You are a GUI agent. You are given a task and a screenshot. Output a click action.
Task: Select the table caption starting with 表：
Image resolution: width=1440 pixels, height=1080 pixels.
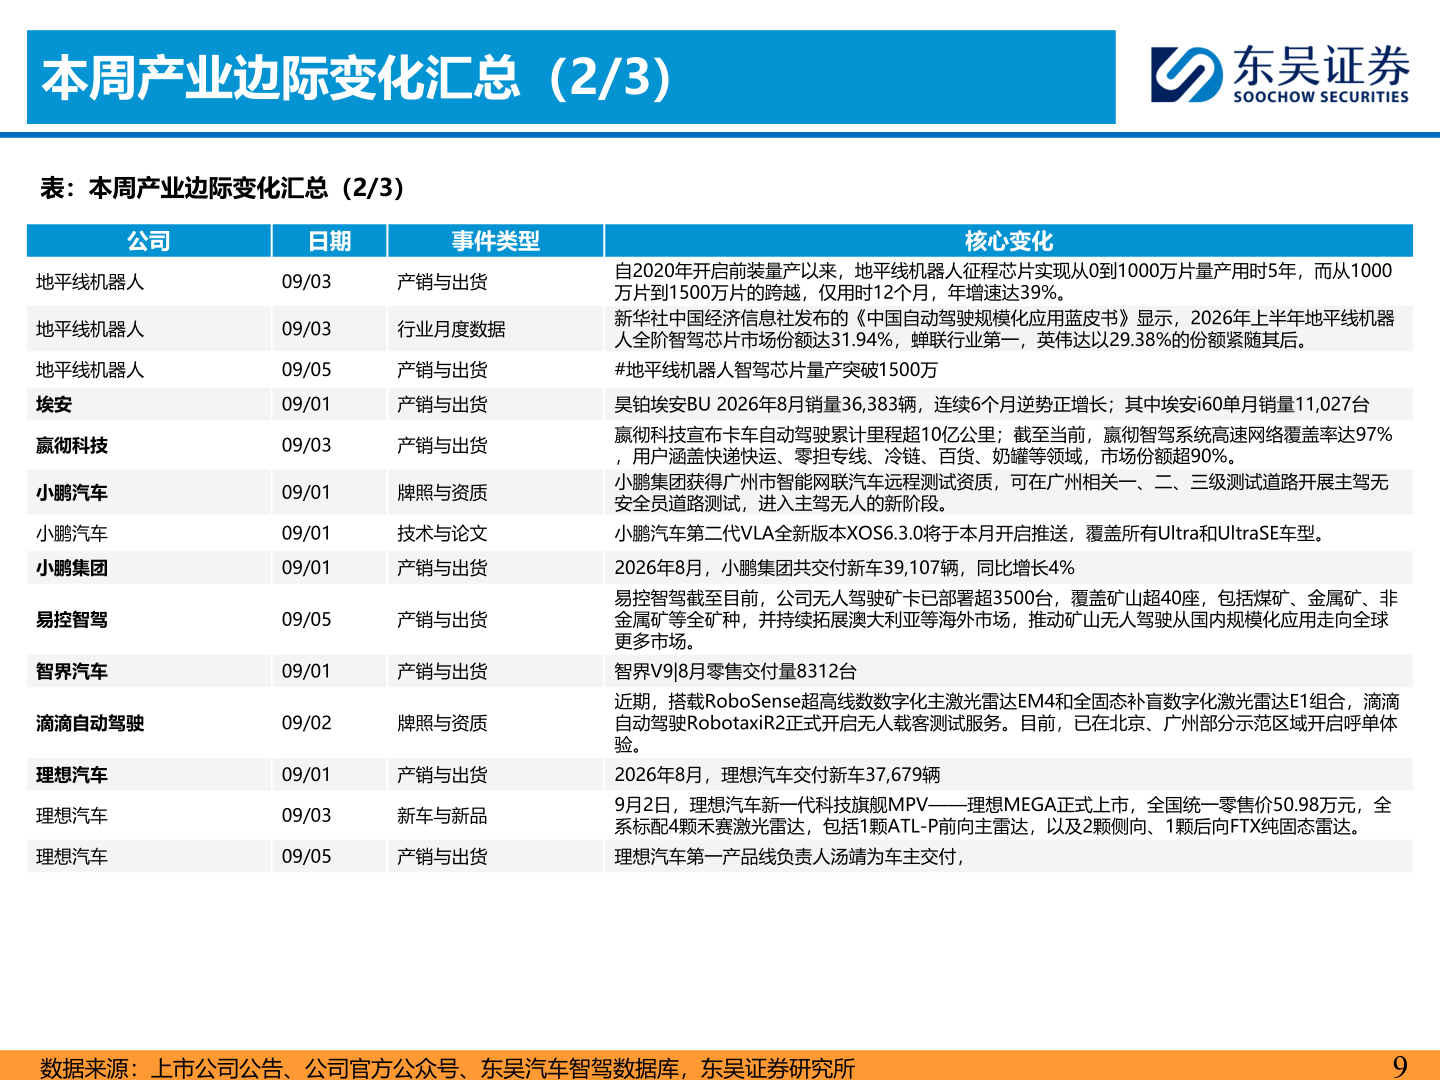222,188
